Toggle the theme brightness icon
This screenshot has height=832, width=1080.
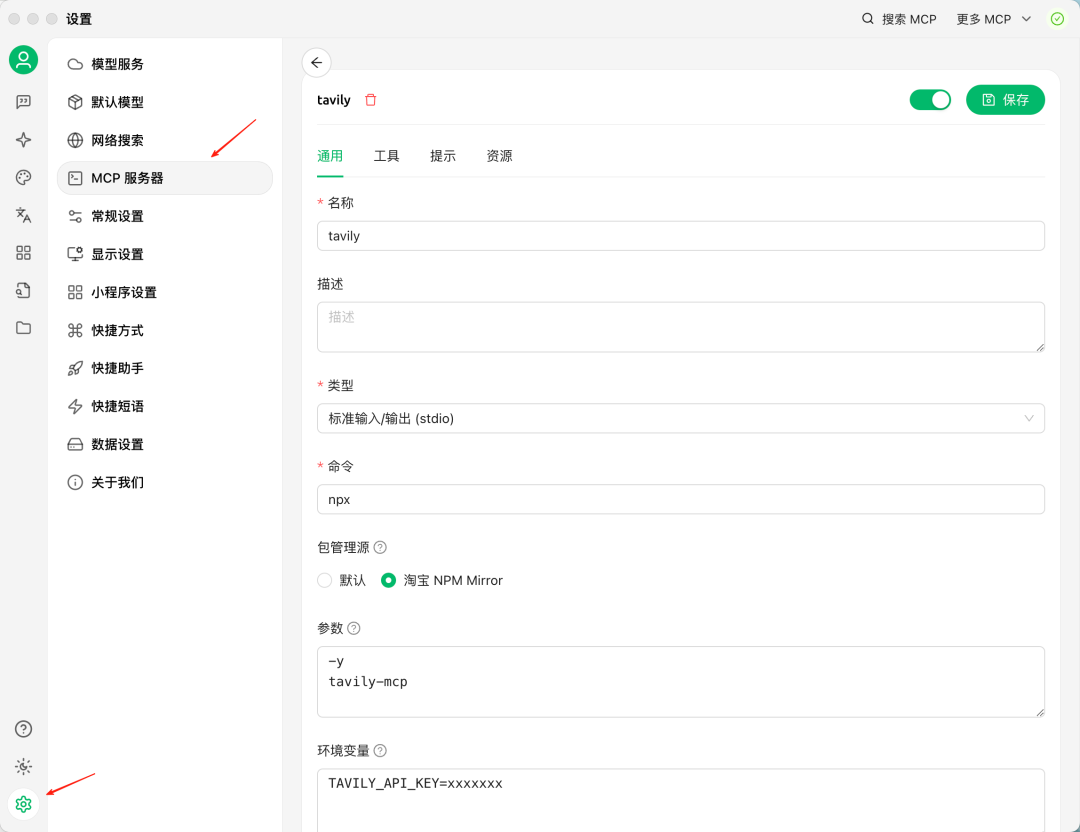click(x=24, y=767)
